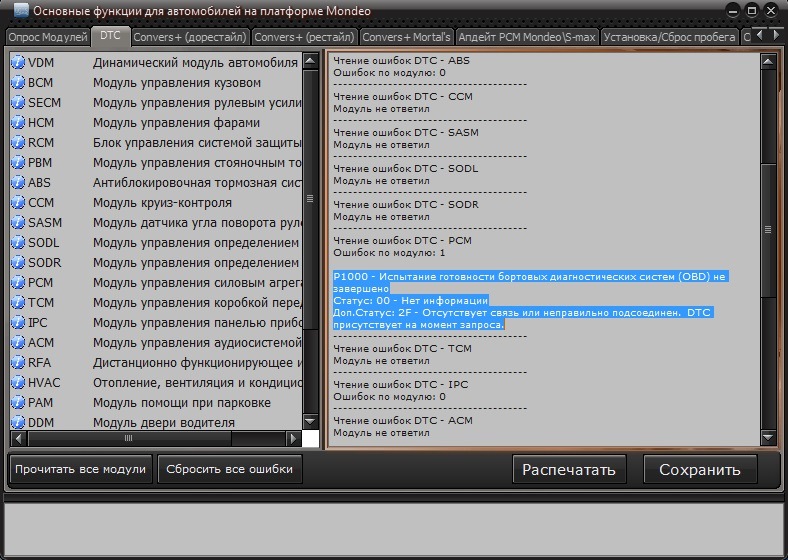Click the Сохранить button
Image resolution: width=788 pixels, height=560 pixels.
[700, 470]
